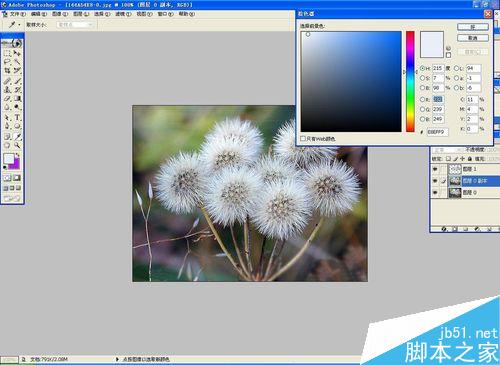This screenshot has height=365, width=500.
Task: Switch to Quick Mask mode
Action: (17, 178)
